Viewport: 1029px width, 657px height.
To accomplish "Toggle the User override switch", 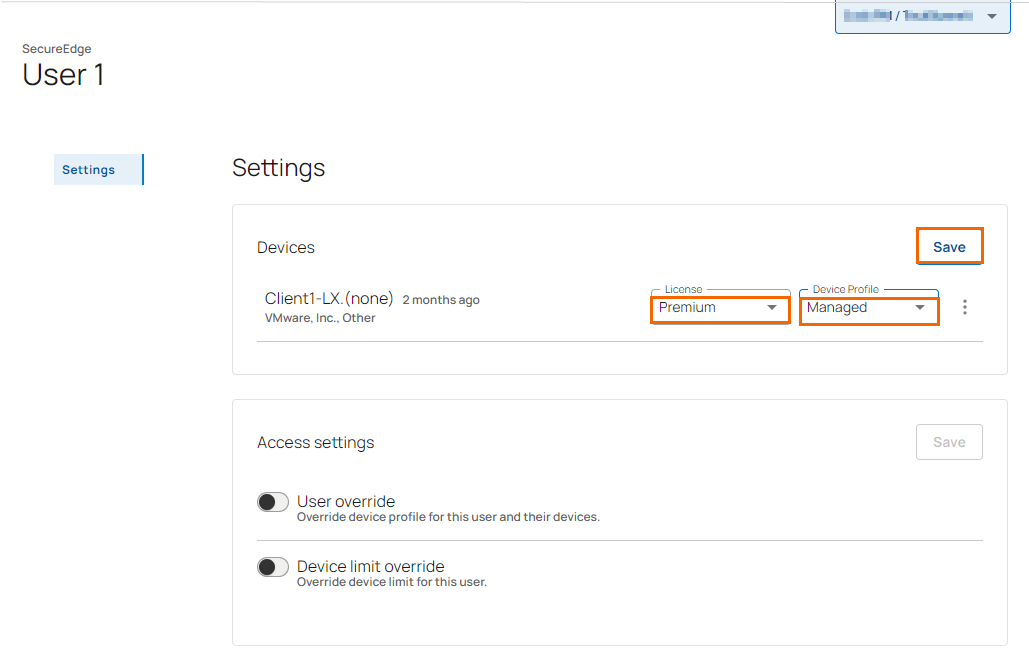I will click(273, 502).
